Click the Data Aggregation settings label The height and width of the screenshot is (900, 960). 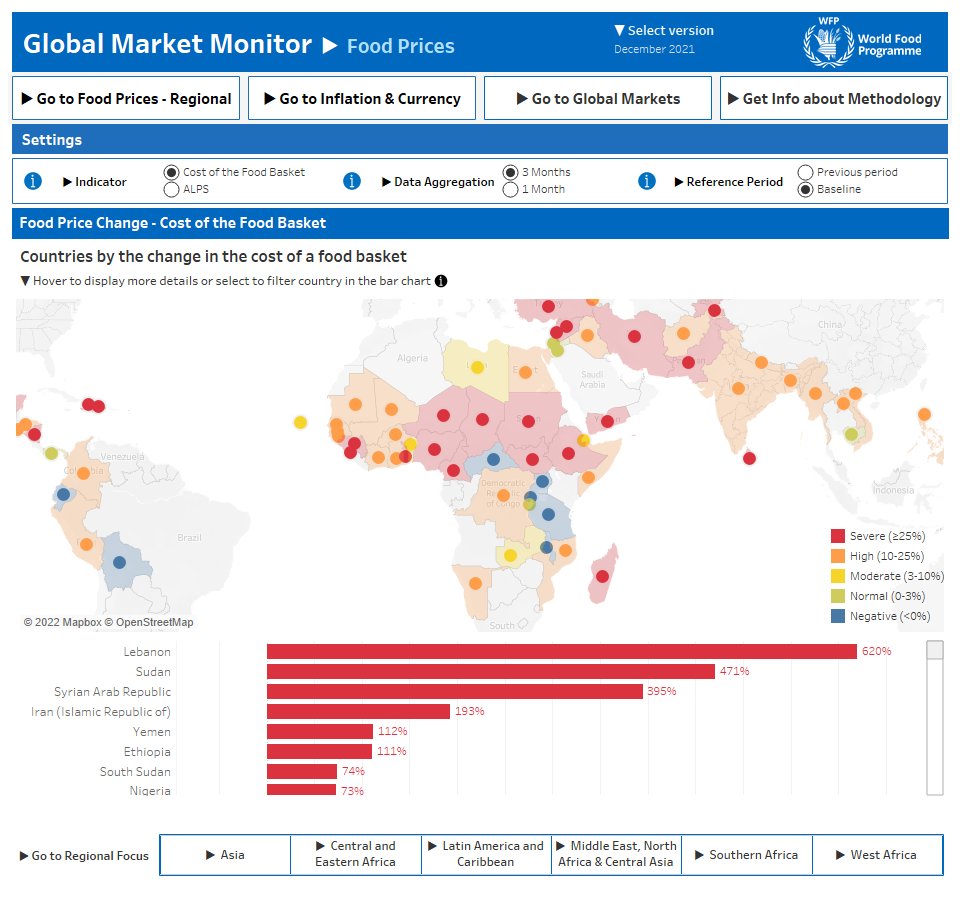point(438,182)
